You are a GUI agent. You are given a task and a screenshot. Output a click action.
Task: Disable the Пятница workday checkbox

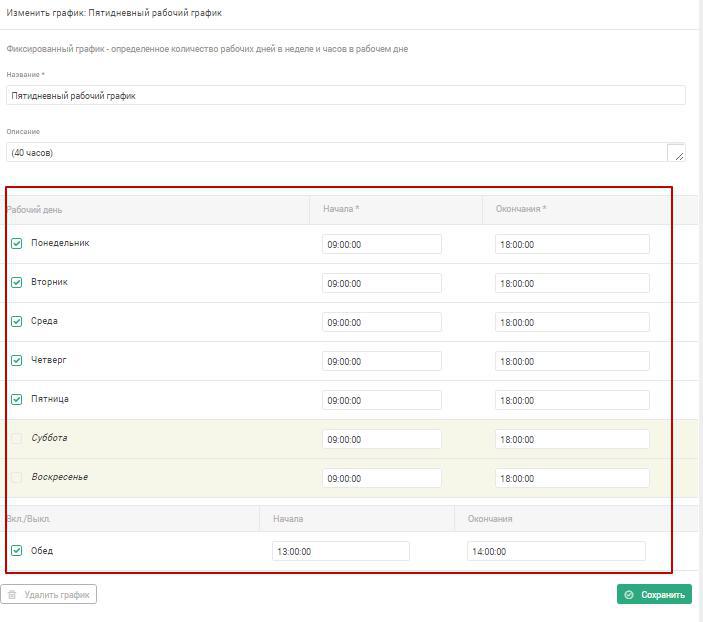(x=17, y=400)
